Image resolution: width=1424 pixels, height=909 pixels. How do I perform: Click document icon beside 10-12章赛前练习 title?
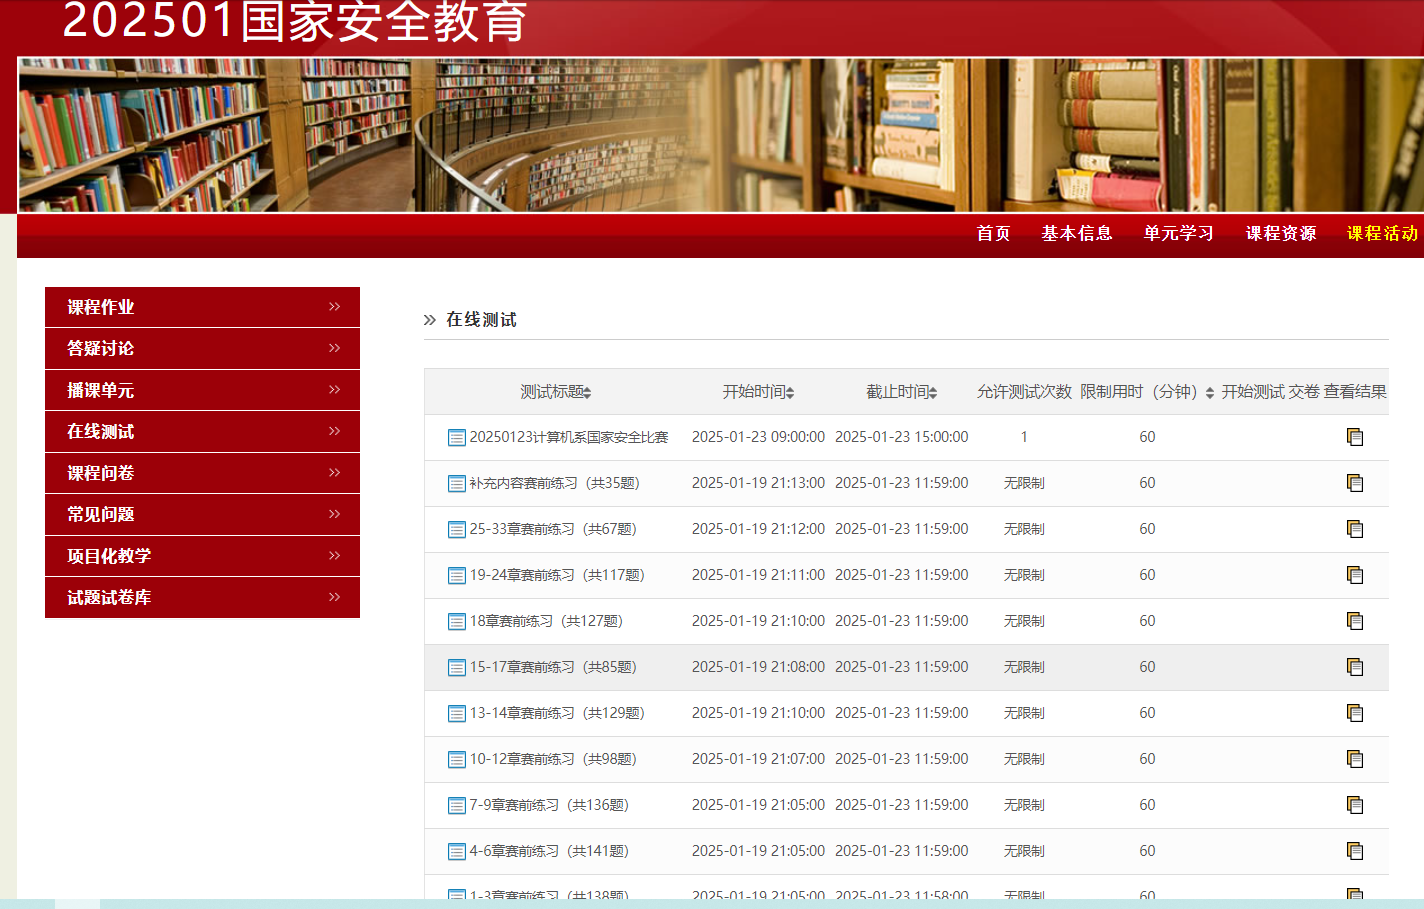point(456,760)
